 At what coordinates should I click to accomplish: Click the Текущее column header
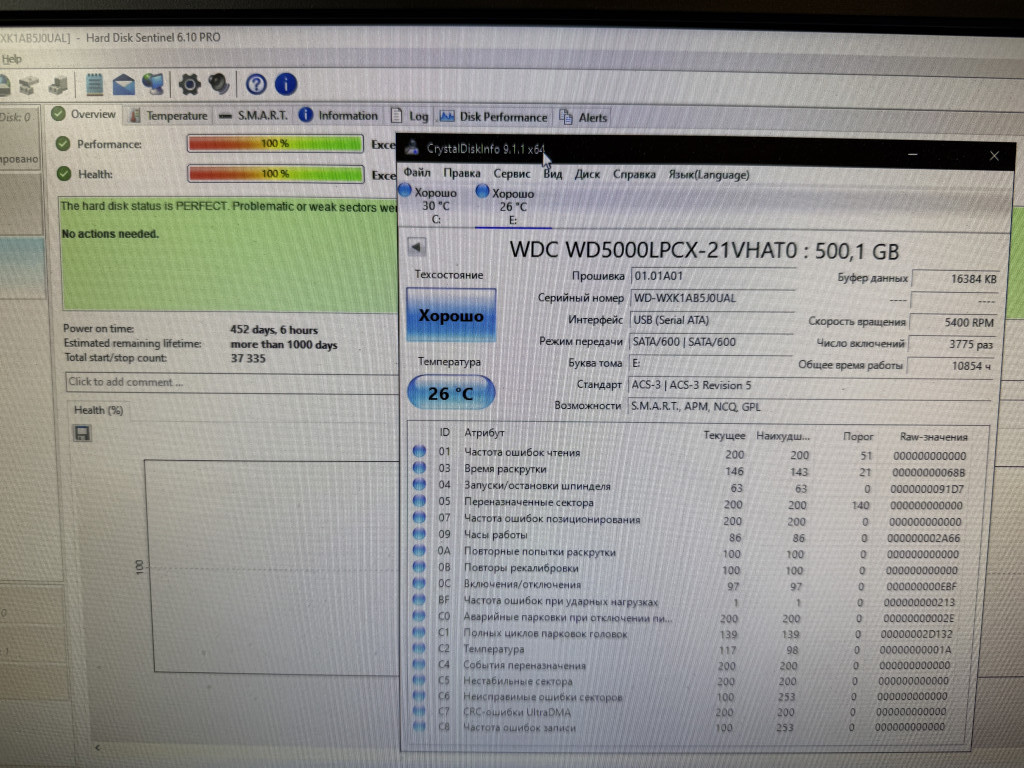(724, 435)
